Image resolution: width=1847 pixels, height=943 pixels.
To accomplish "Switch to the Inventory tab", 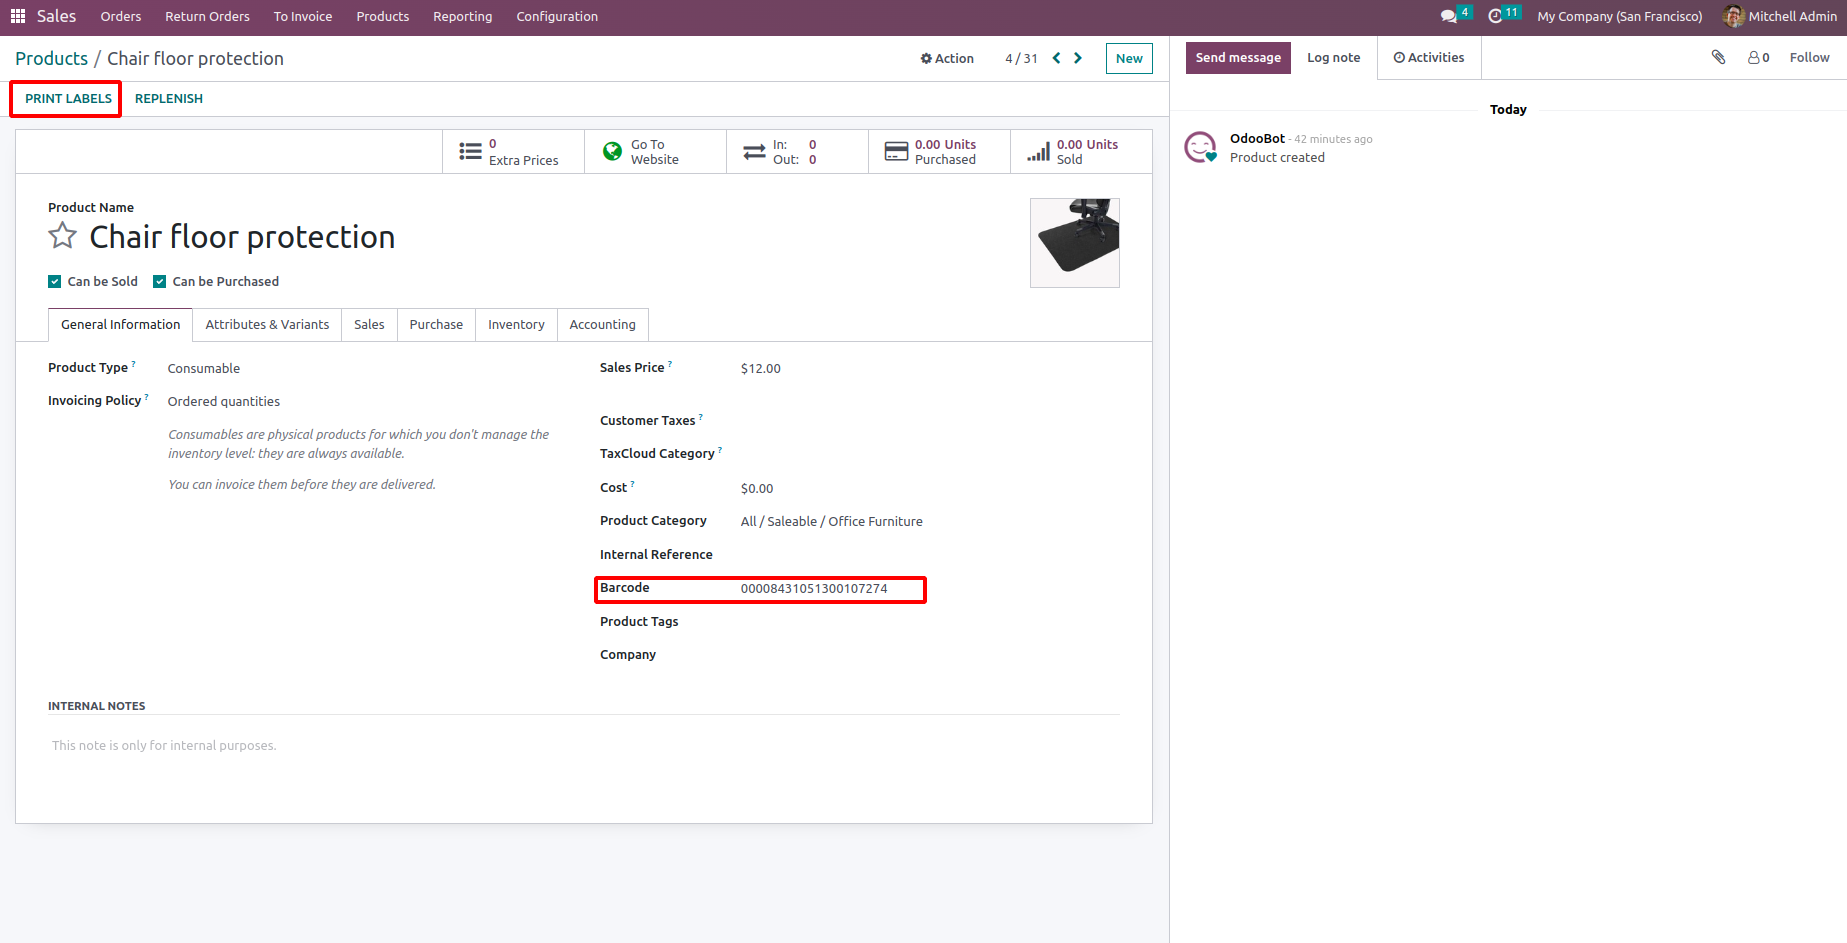I will [x=516, y=325].
